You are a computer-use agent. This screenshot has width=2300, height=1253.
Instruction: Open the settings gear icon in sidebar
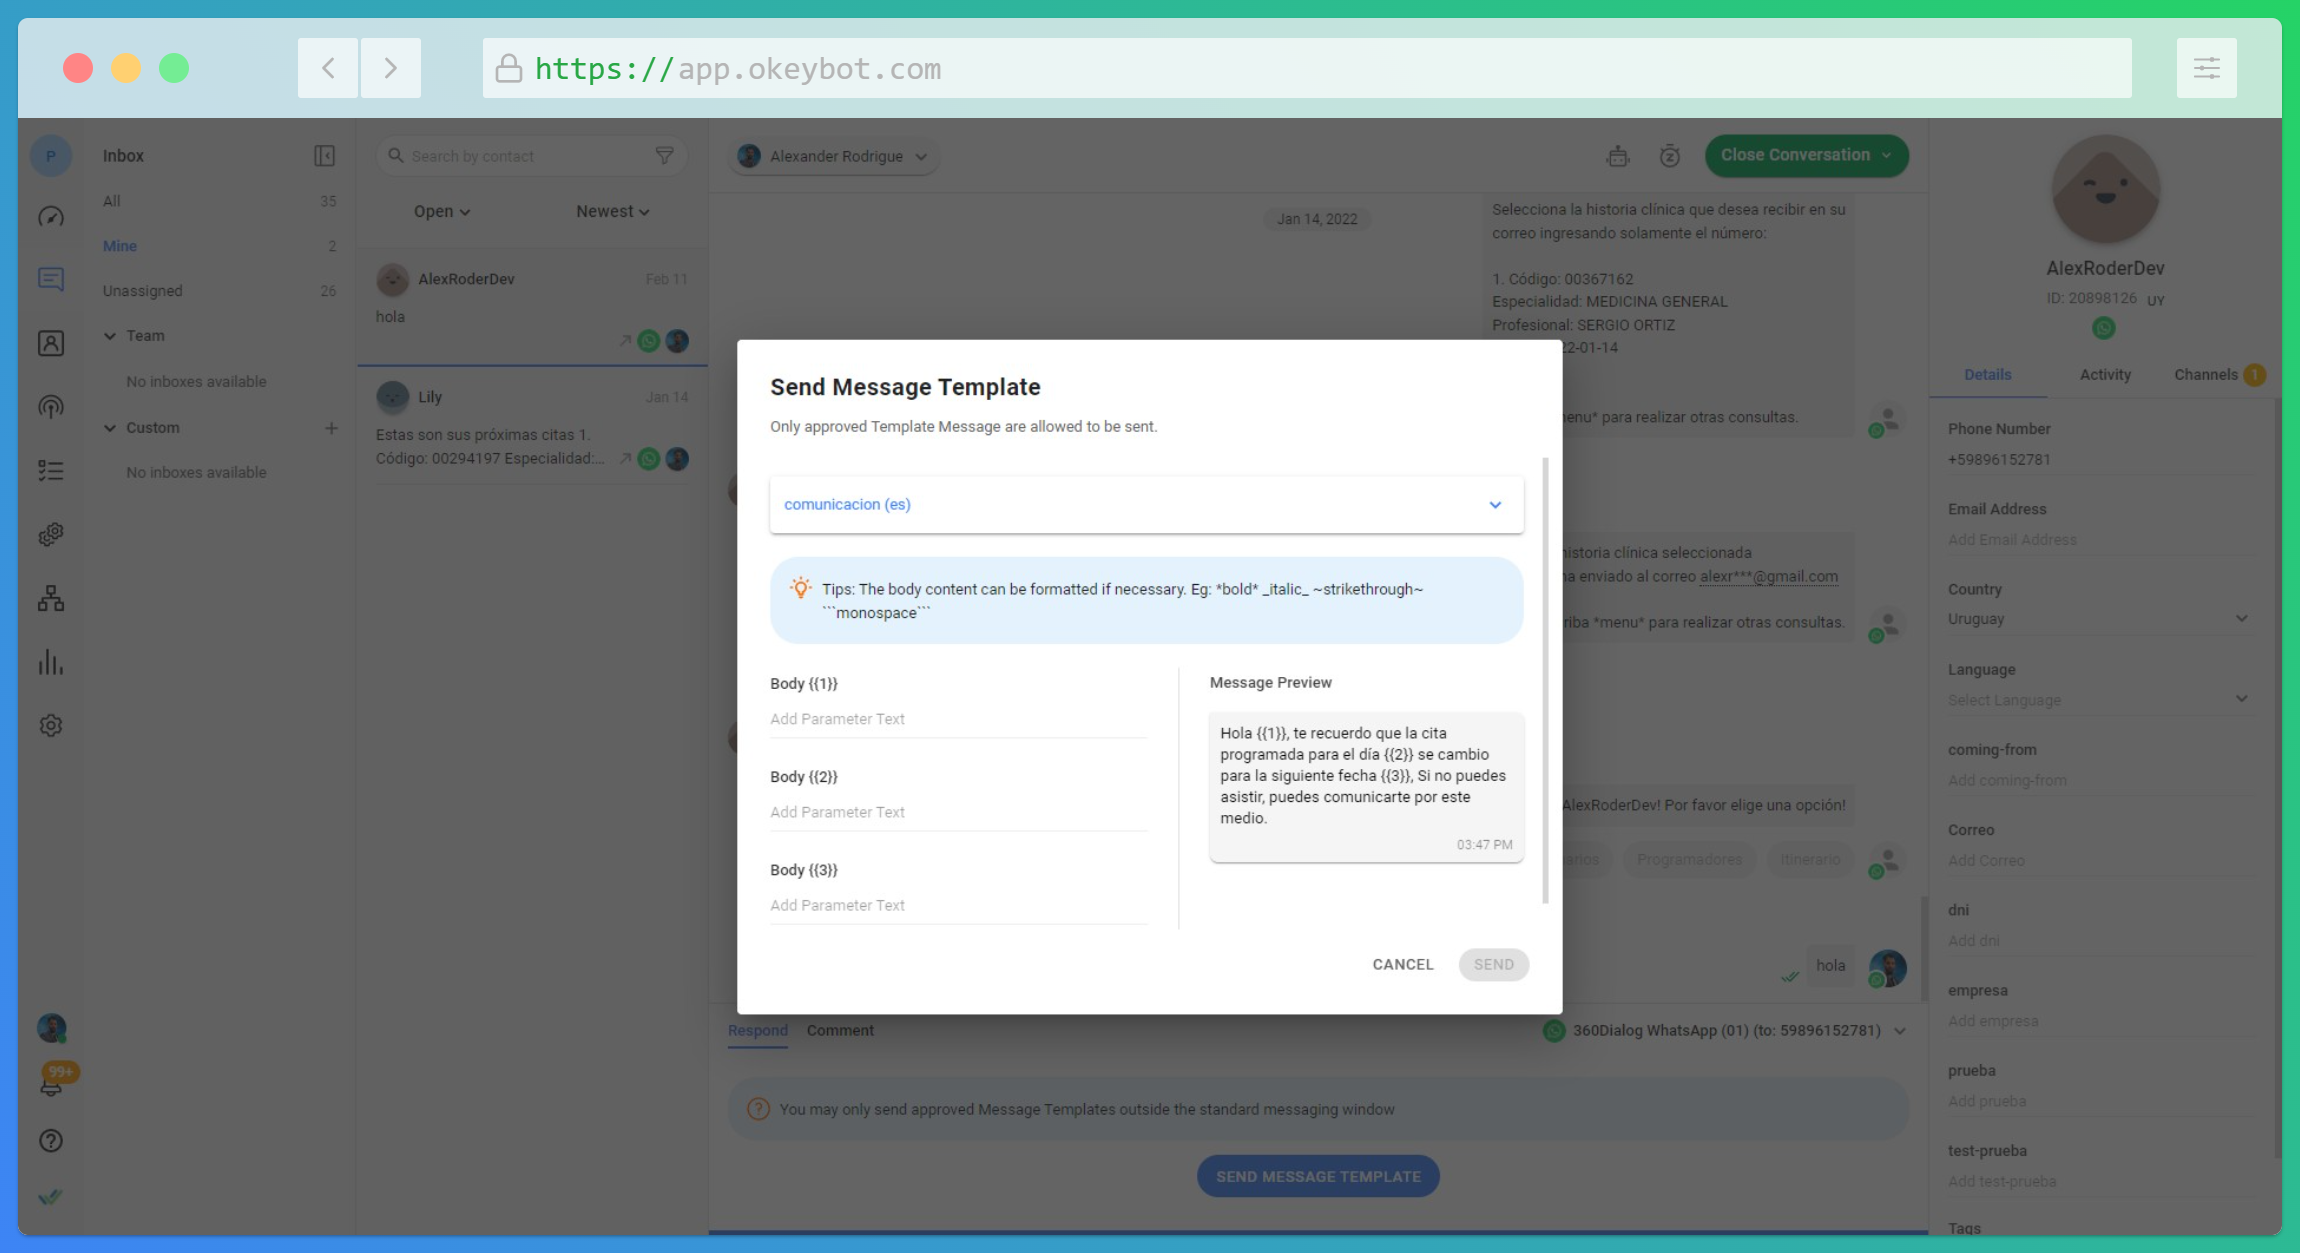click(51, 726)
